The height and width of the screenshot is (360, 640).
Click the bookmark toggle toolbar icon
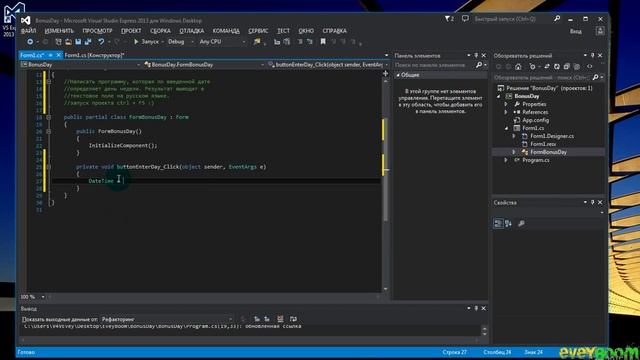tap(323, 42)
